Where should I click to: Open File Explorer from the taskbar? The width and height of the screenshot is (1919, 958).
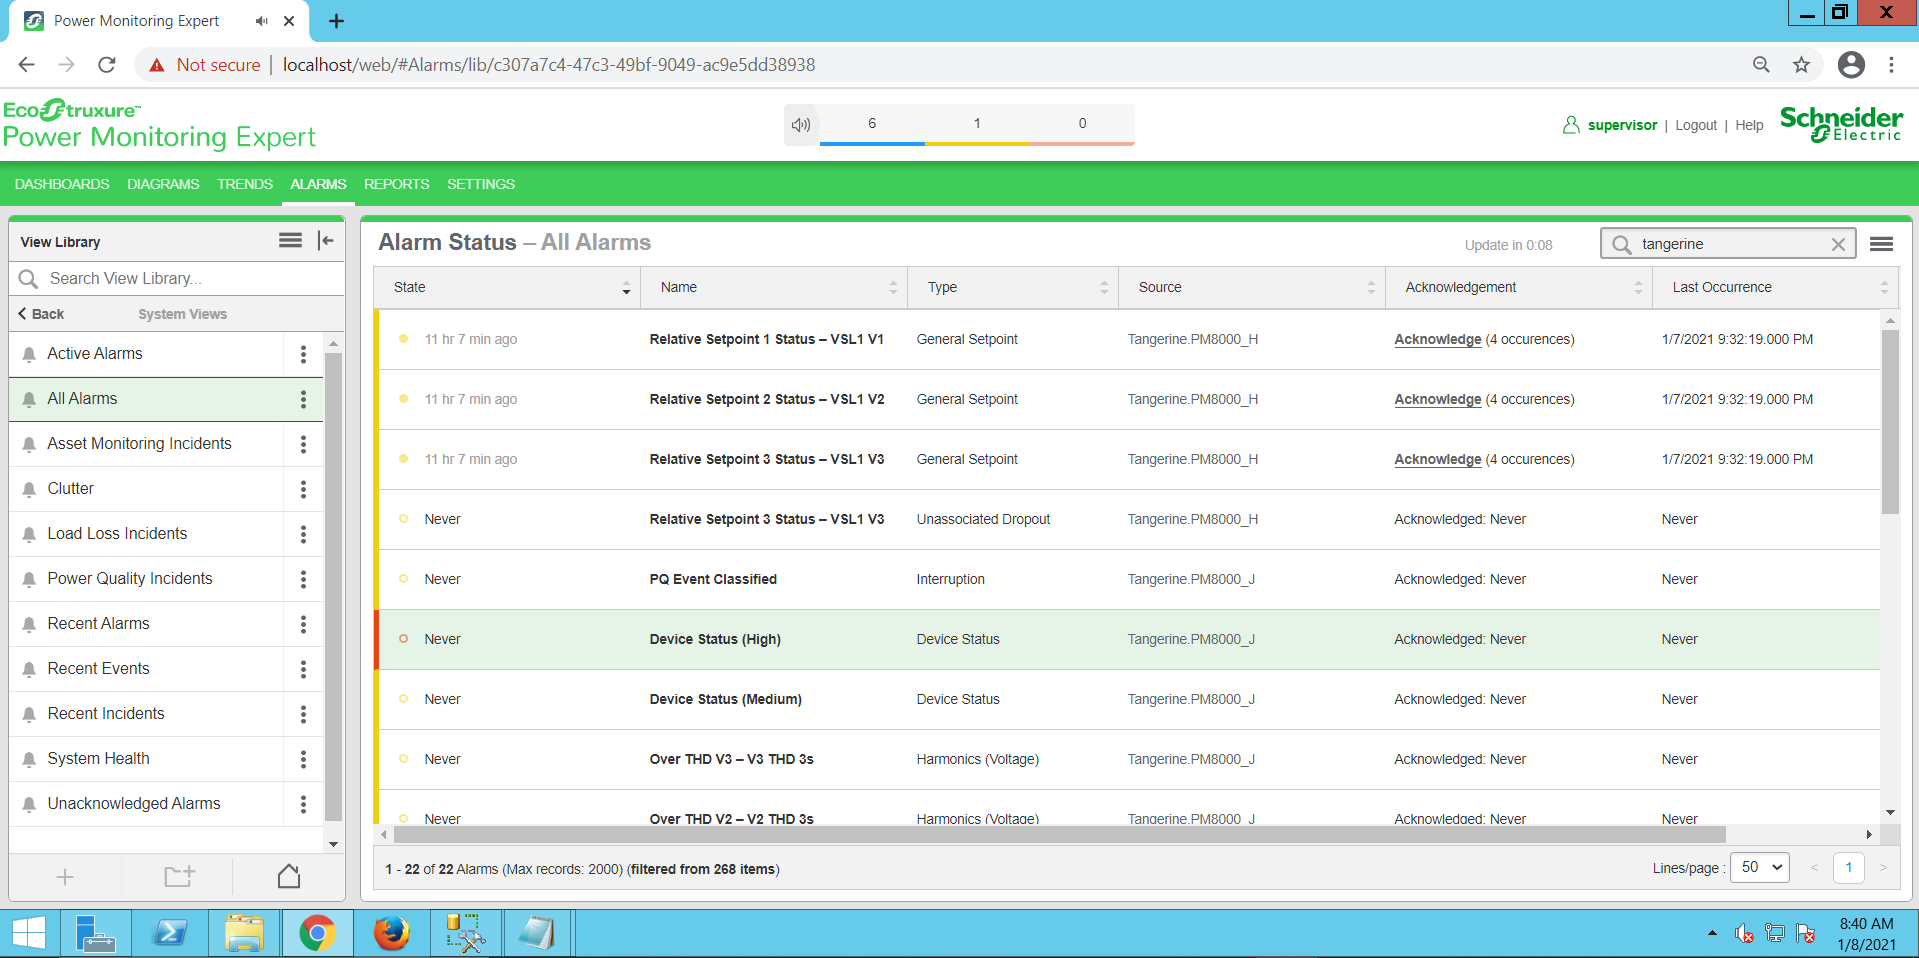[243, 934]
